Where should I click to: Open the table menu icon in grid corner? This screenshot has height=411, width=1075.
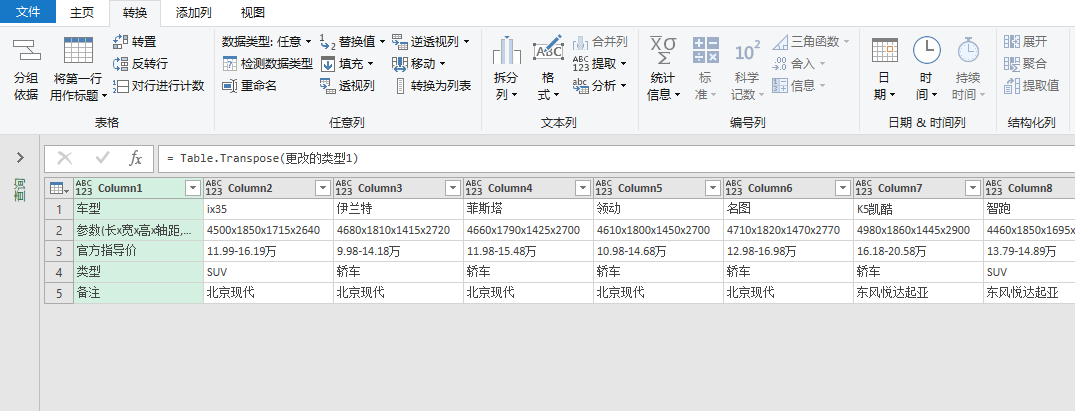coord(60,188)
